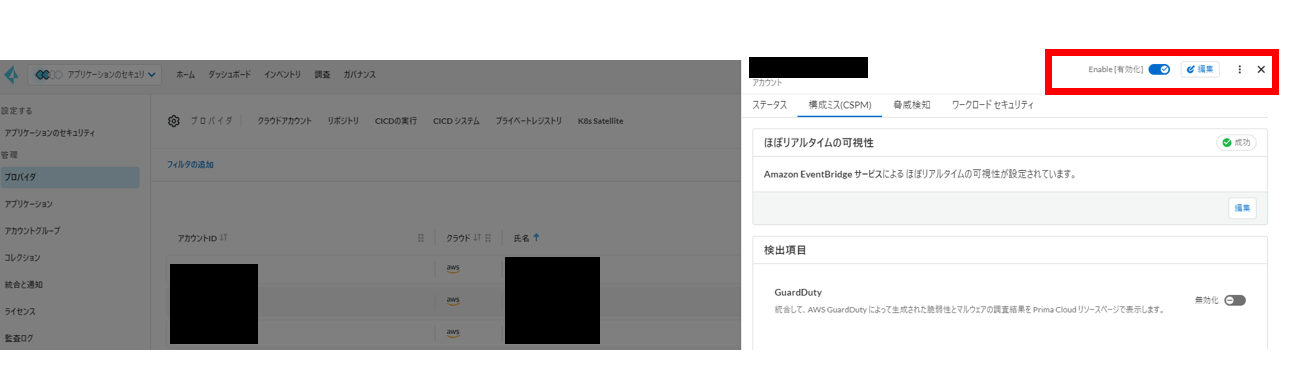Open 監査ログ in the sidebar
This screenshot has width=1293, height=370.
[19, 339]
